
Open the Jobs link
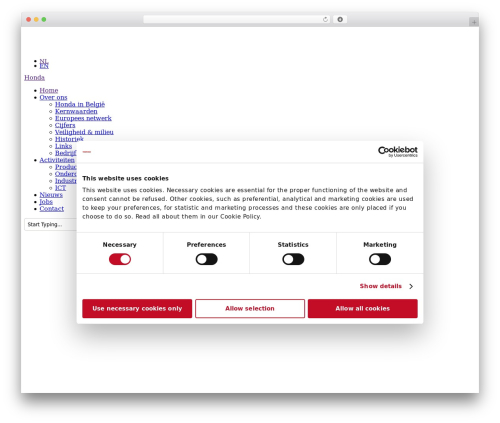click(x=46, y=202)
